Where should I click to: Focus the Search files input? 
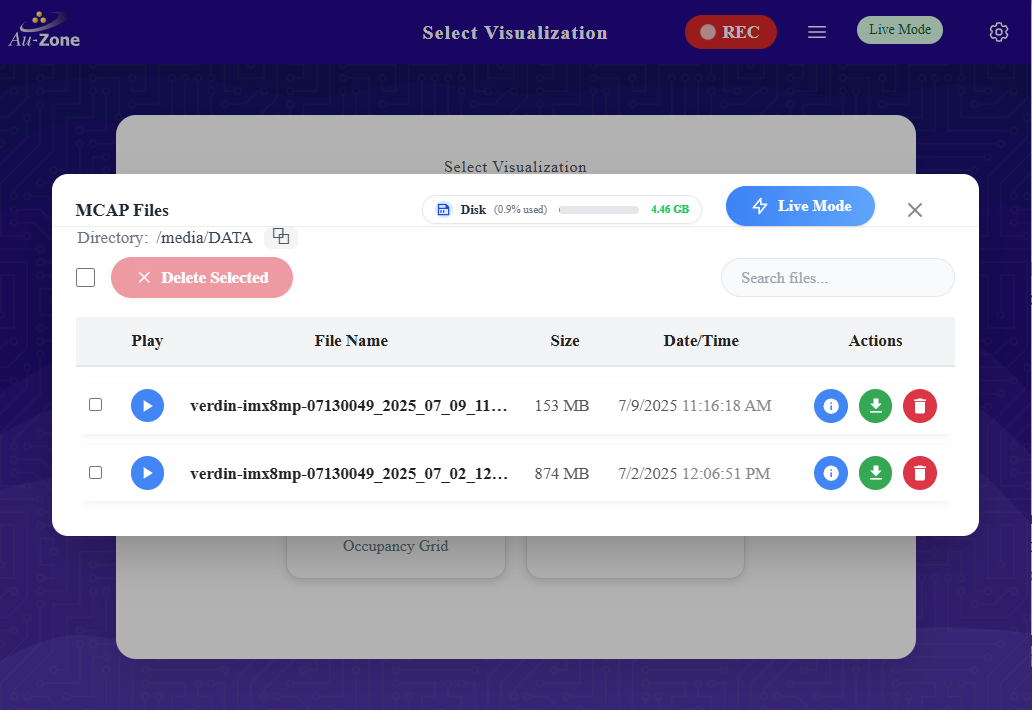tap(838, 277)
